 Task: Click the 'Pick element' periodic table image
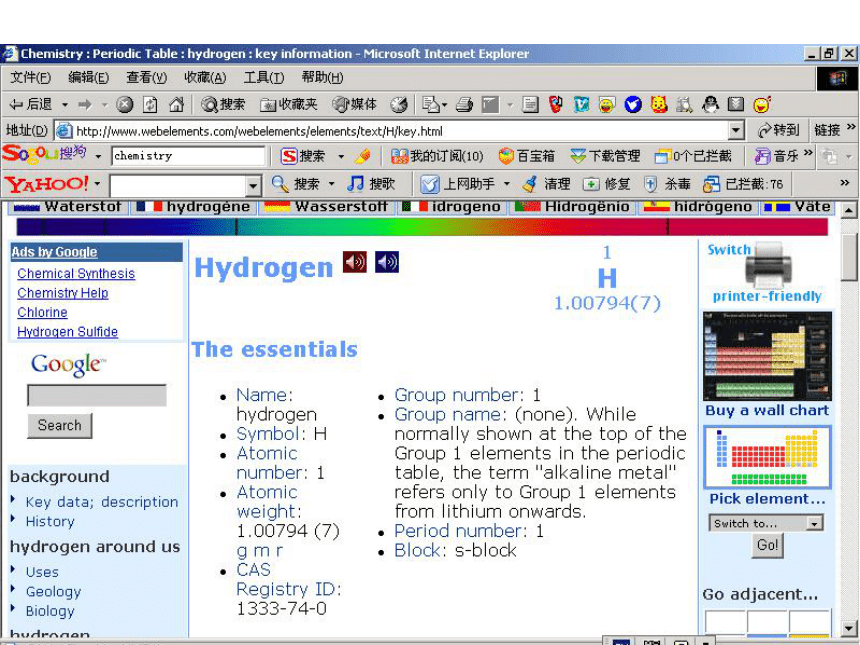[x=767, y=457]
